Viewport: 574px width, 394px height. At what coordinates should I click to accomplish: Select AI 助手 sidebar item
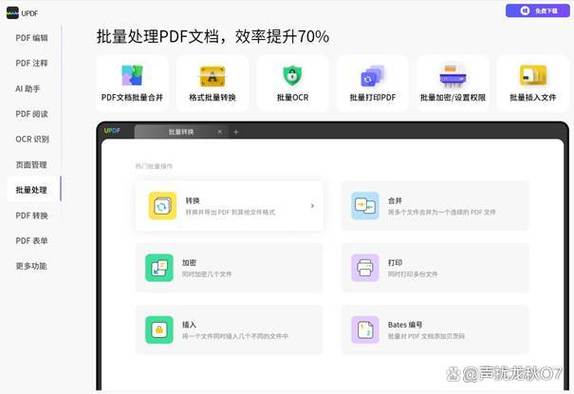[x=28, y=89]
